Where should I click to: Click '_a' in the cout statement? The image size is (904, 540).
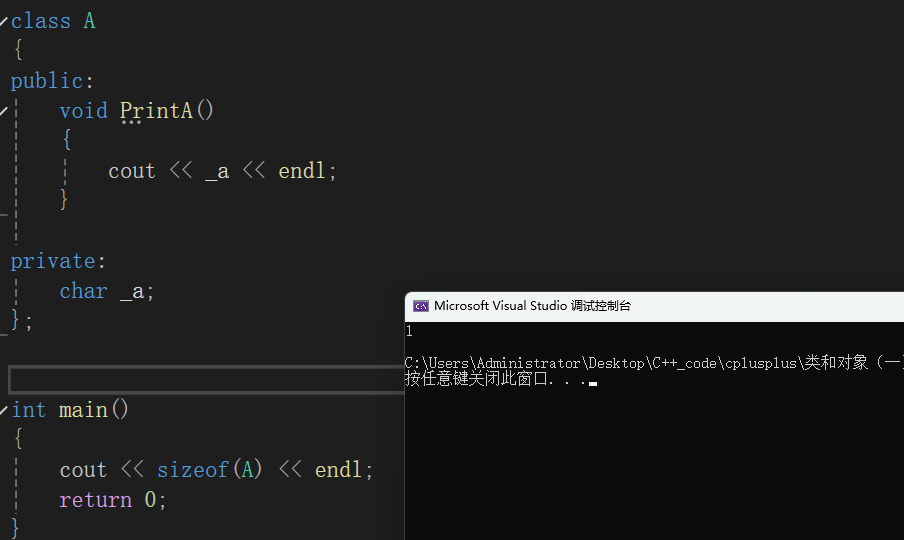click(217, 171)
